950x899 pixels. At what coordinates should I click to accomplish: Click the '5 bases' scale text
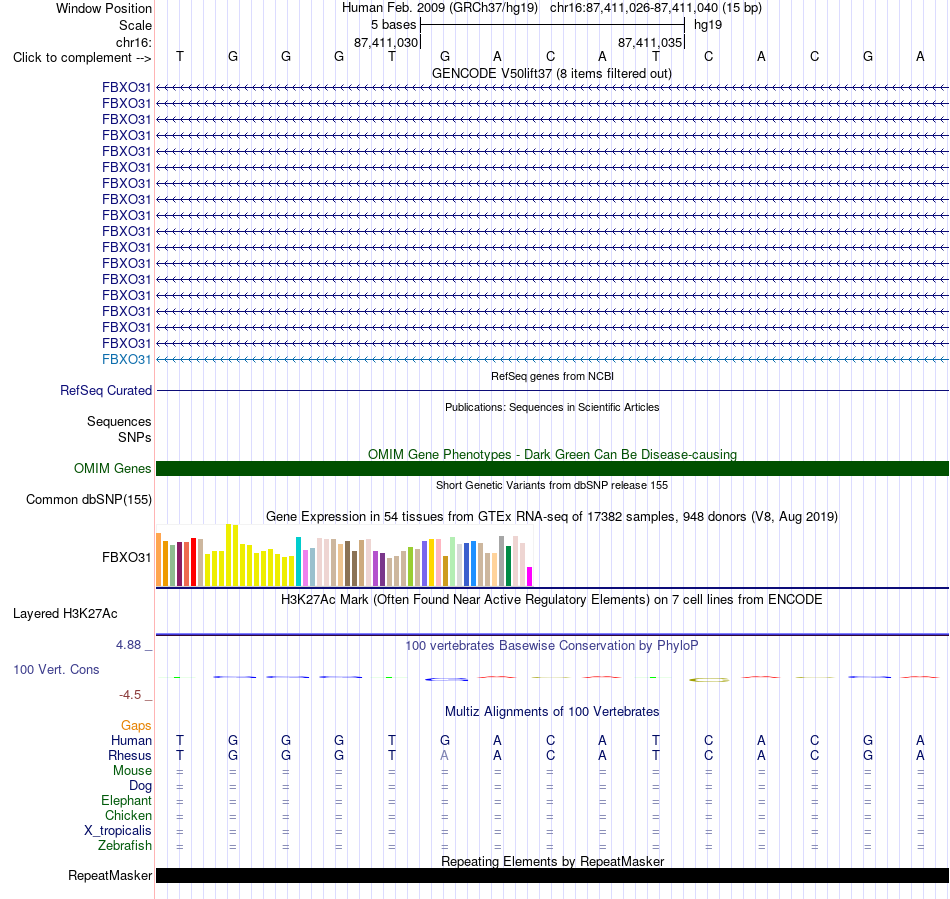393,25
